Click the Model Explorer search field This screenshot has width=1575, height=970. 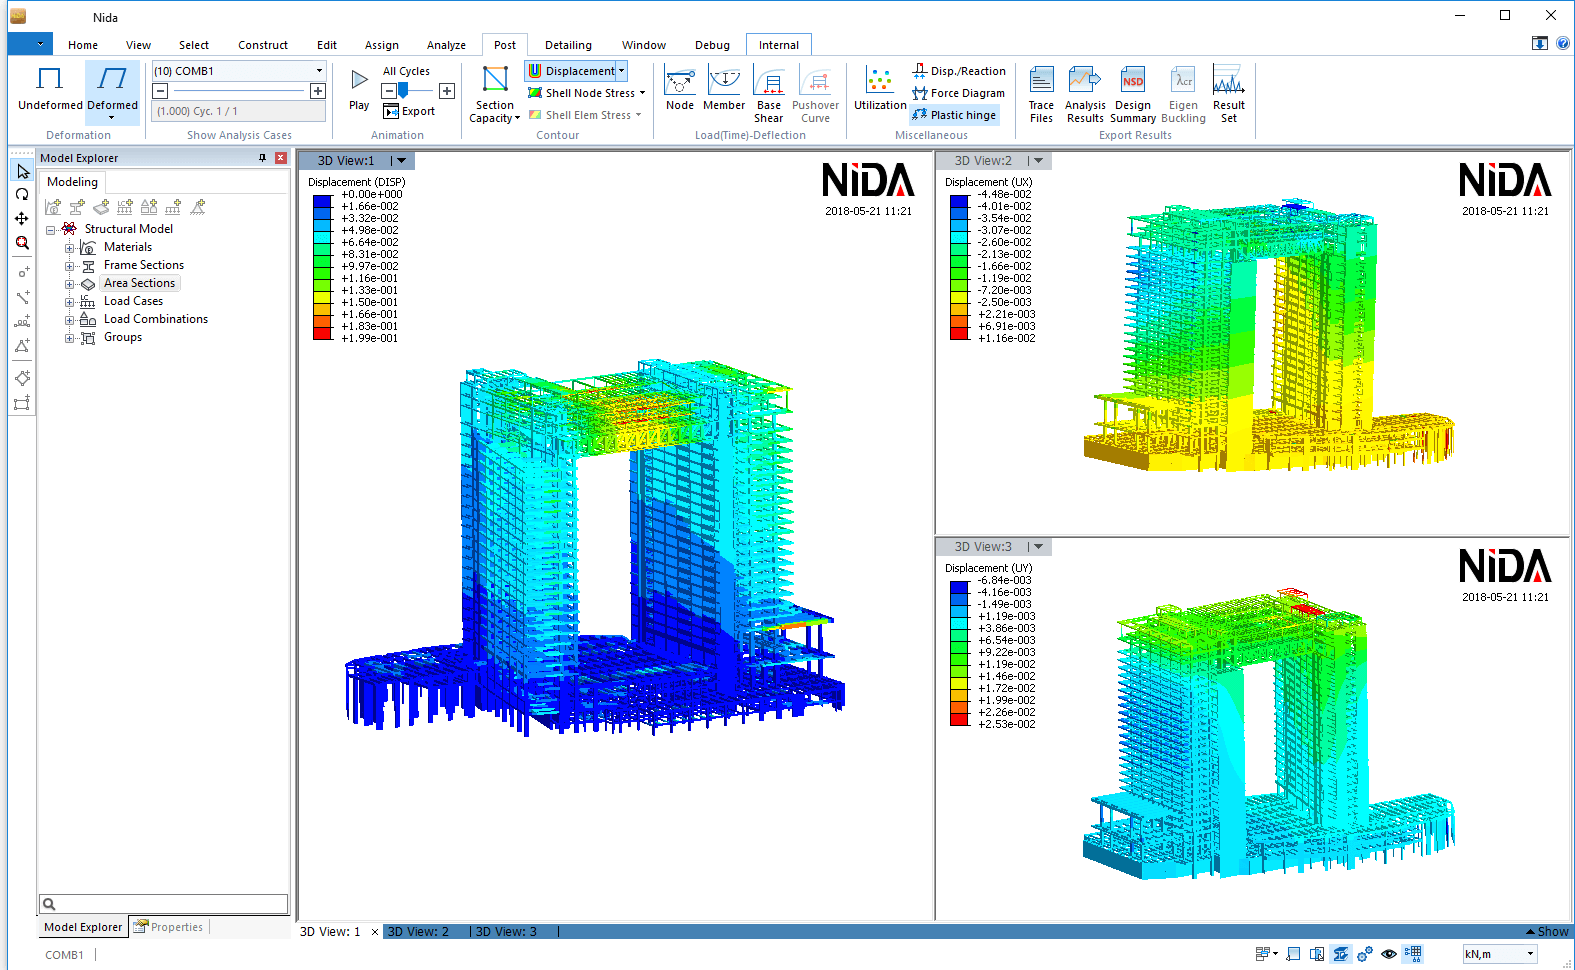tap(164, 904)
